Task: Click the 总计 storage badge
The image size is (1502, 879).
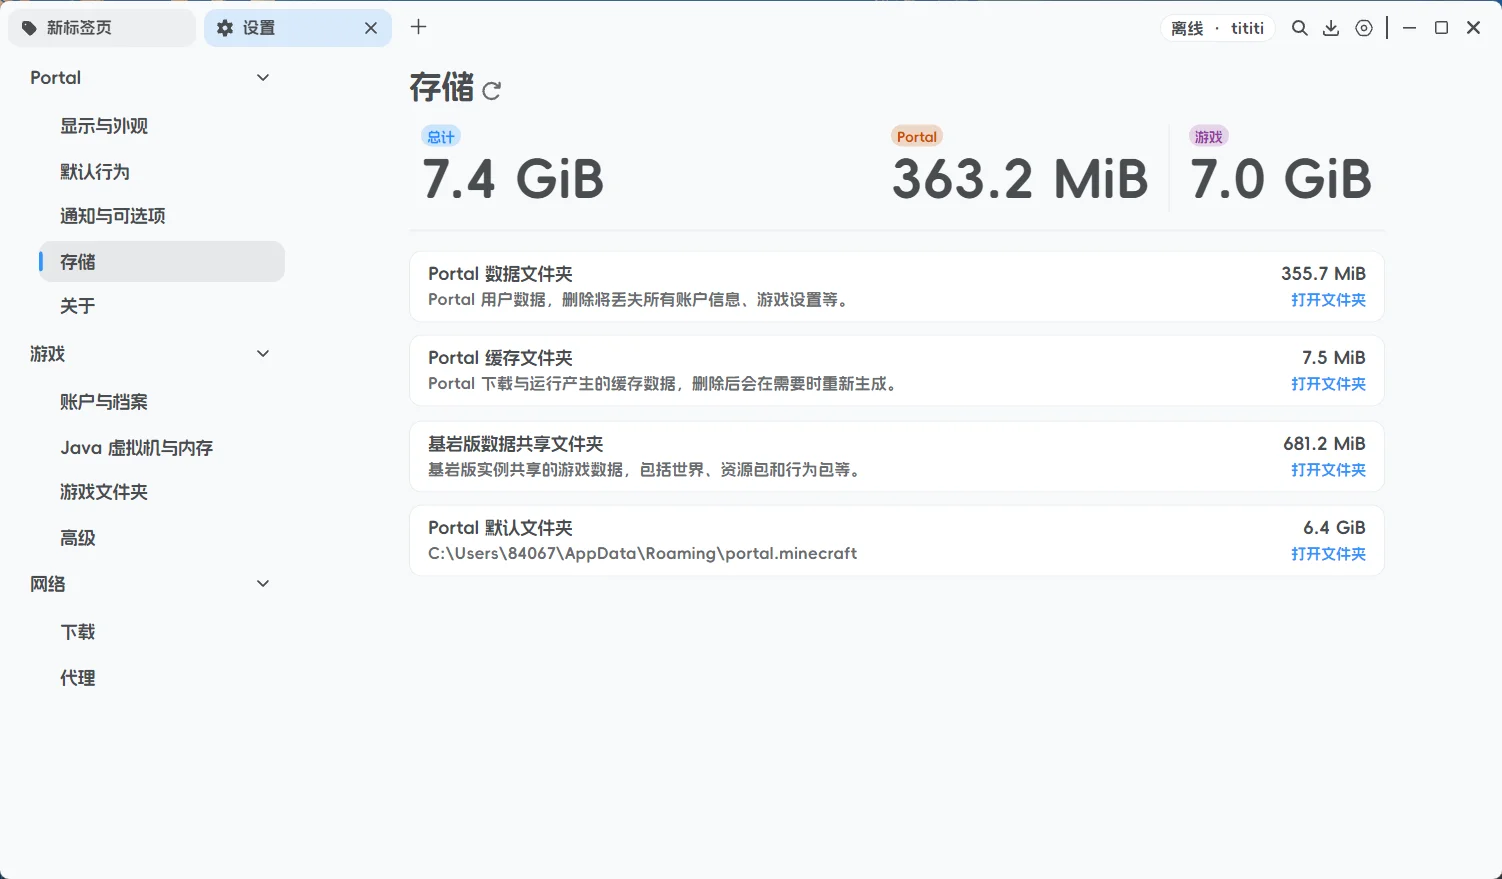Action: point(441,137)
